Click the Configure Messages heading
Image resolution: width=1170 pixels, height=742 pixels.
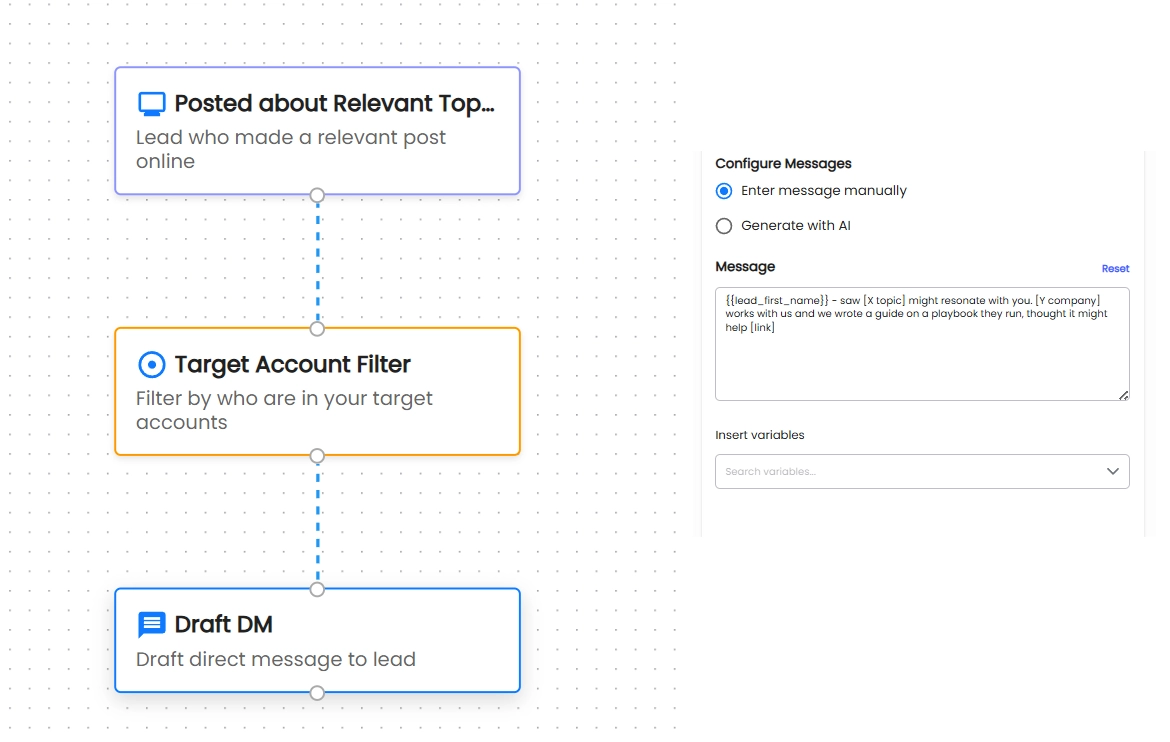point(783,163)
